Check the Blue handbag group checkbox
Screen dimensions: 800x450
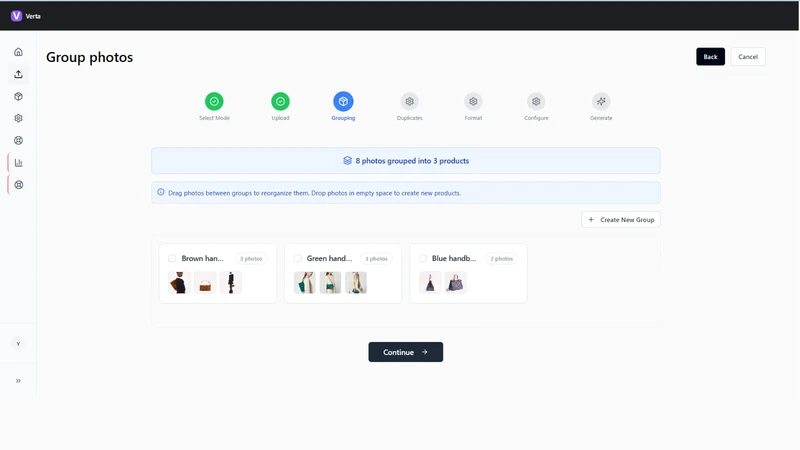(422, 259)
